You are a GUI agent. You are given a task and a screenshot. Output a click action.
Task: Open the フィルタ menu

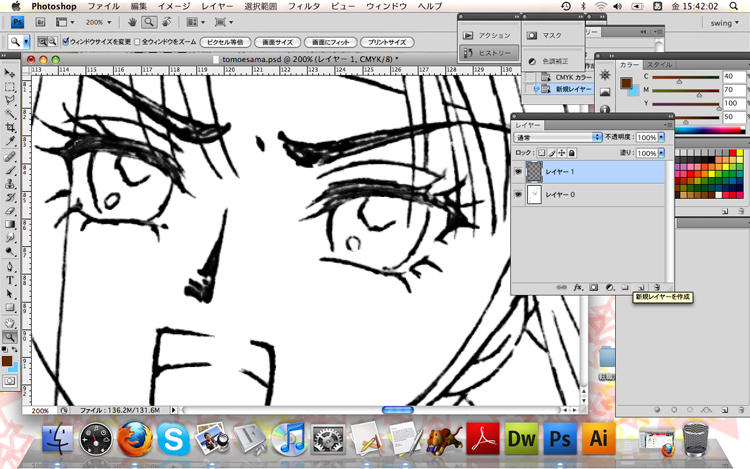coord(304,6)
